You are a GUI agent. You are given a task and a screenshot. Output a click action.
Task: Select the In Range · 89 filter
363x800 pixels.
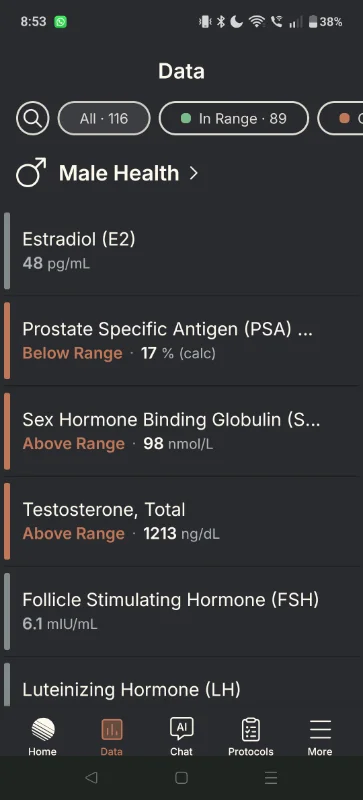[234, 118]
